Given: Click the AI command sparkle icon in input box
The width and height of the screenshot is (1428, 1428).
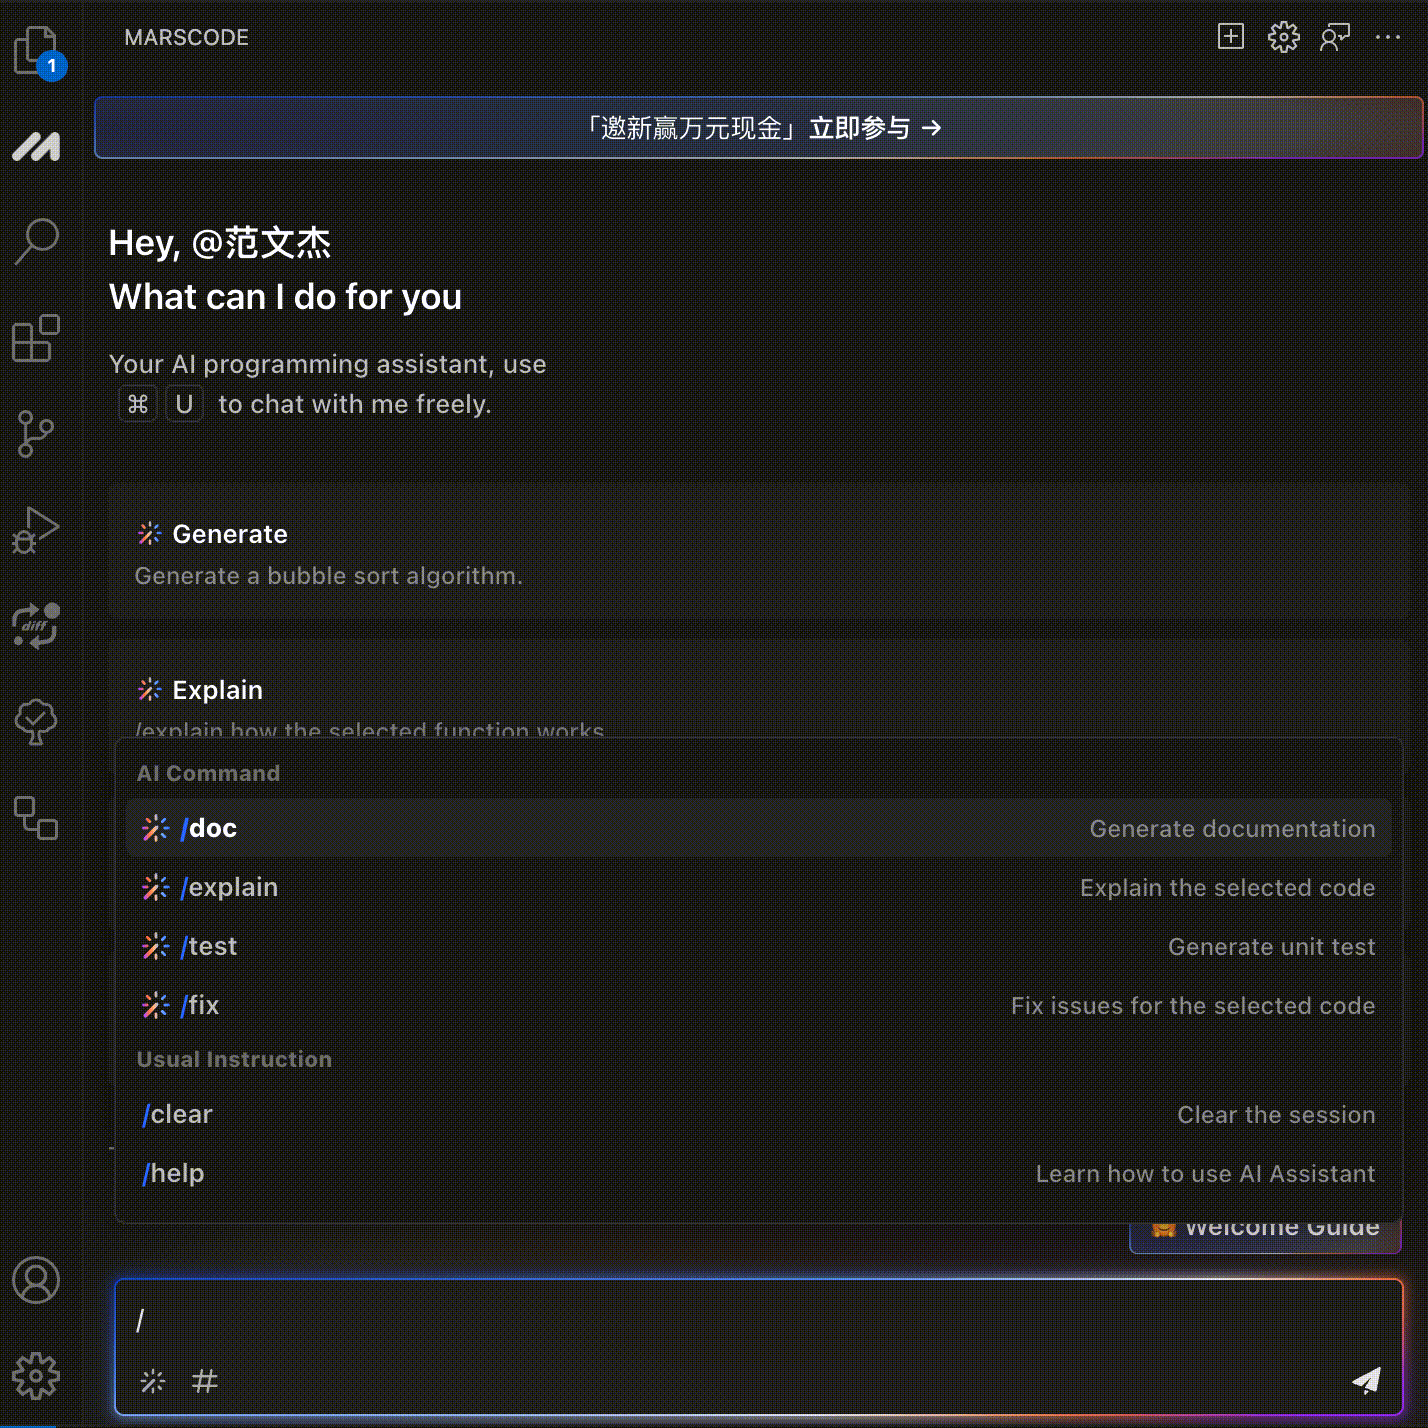Looking at the screenshot, I should tap(153, 1381).
